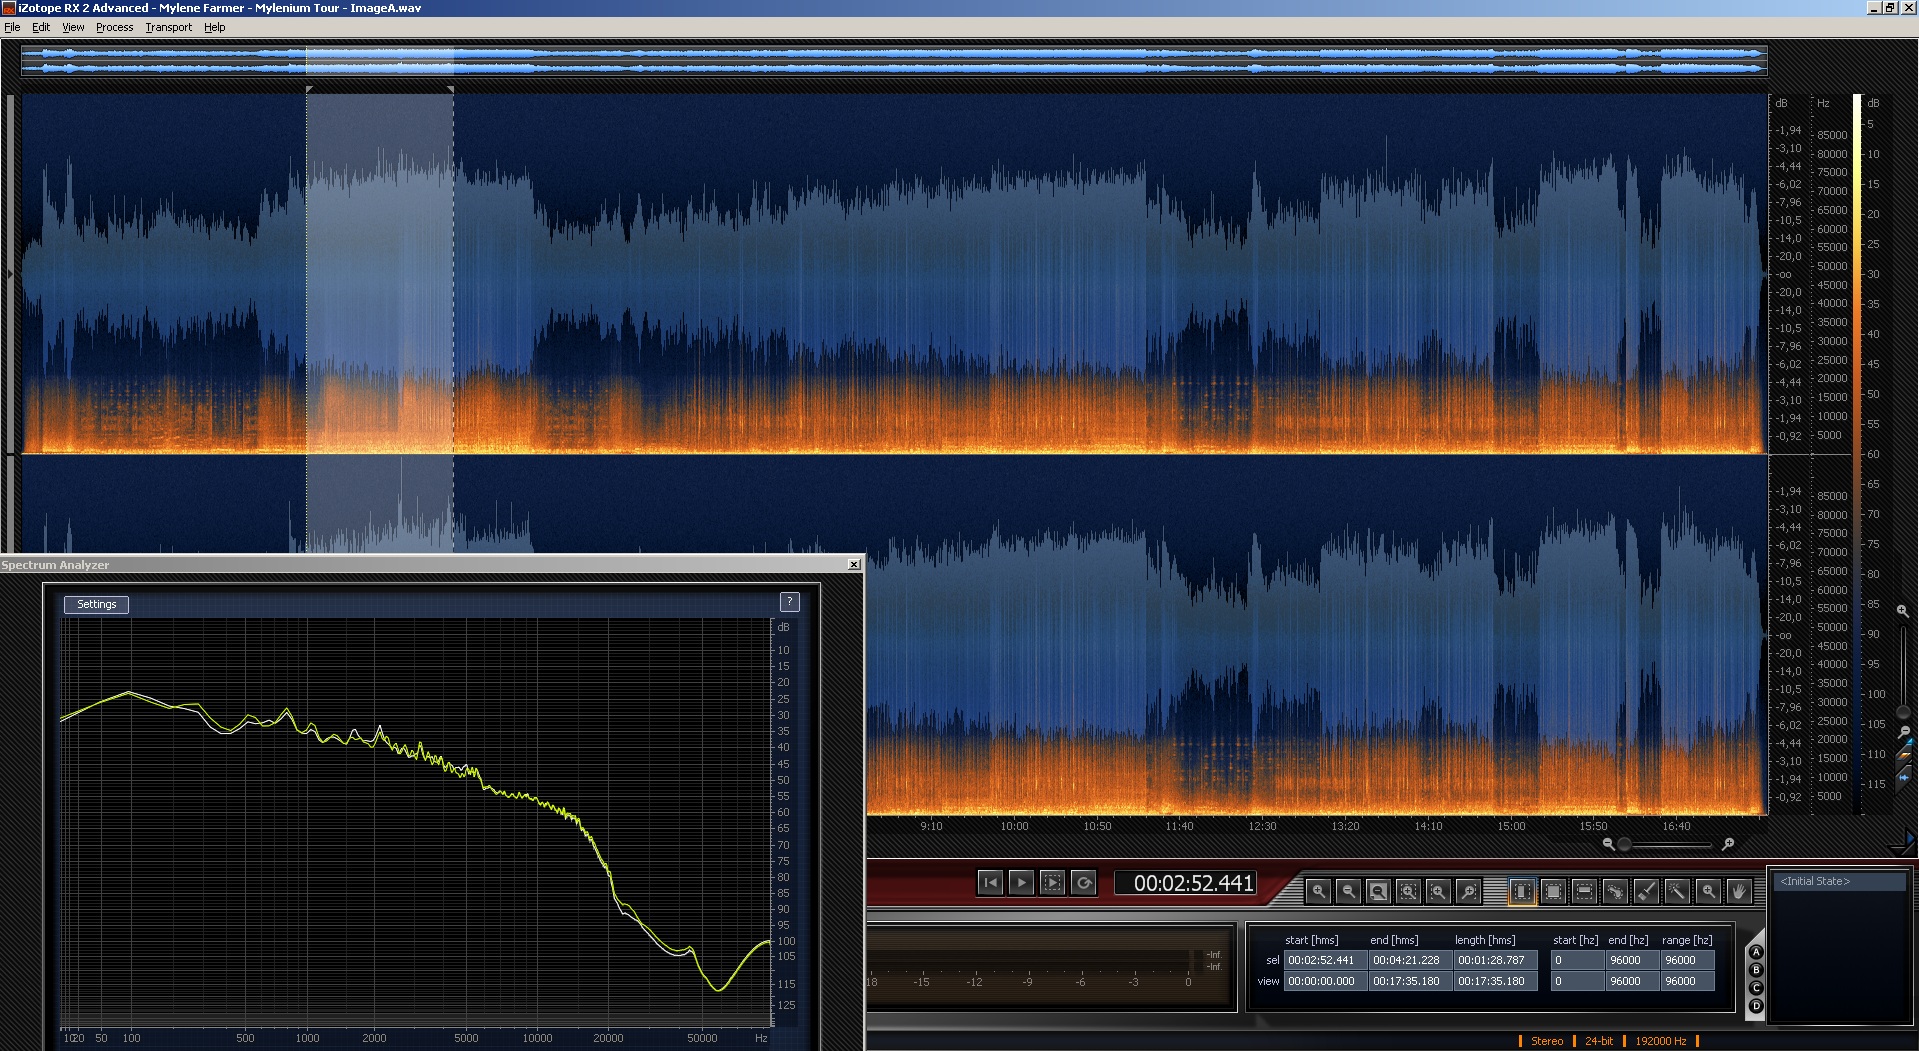The image size is (1919, 1051).
Task: Adjust the horizontal time zoom slider
Action: click(x=1625, y=845)
